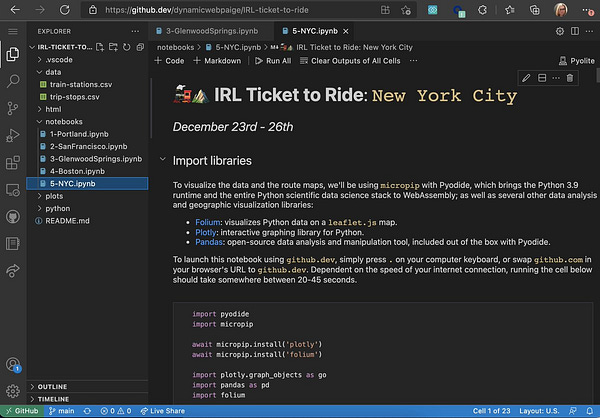Collapse the Import libraries section chevron
The width and height of the screenshot is (600, 418).
(163, 159)
